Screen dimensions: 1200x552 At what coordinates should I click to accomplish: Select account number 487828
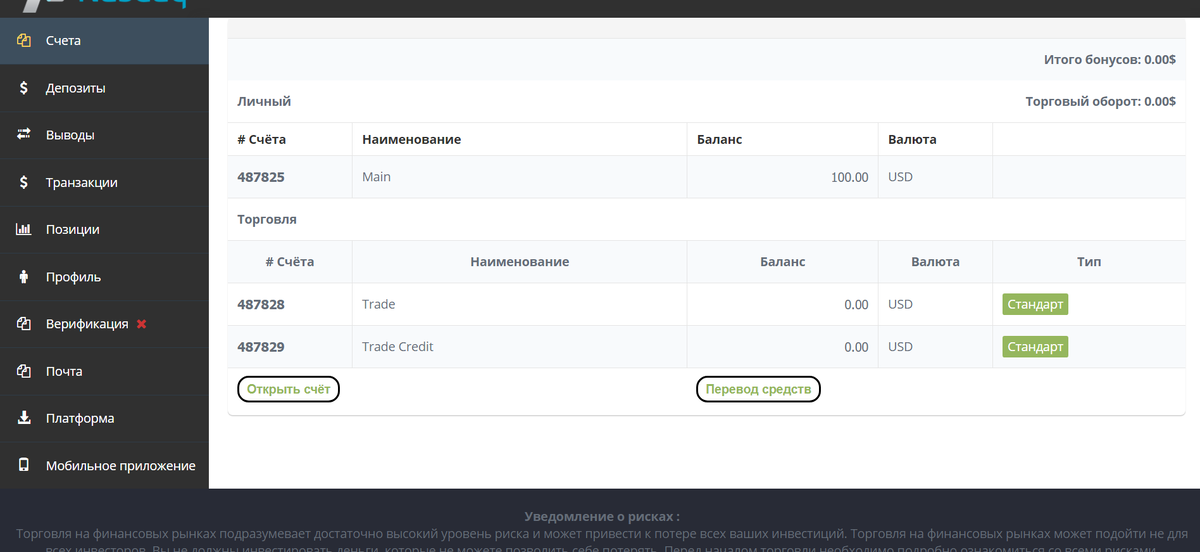tap(261, 304)
